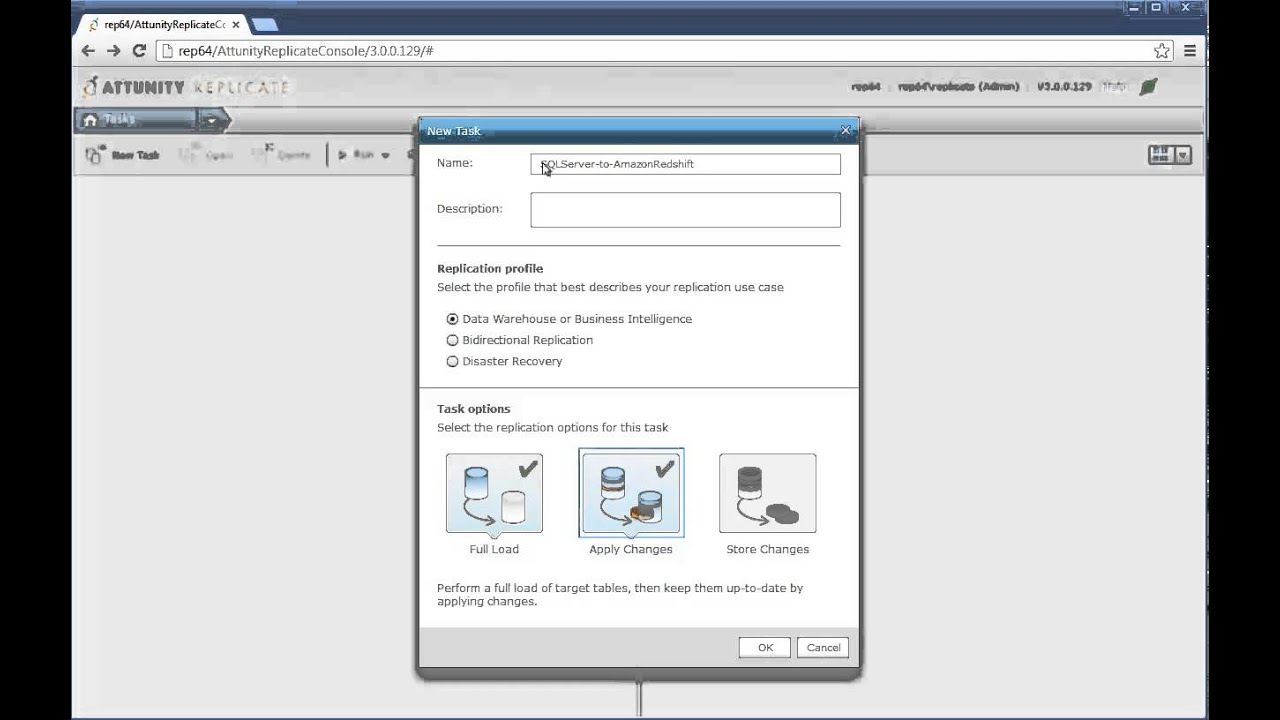Select Data Warehouse or Business Intelligence profile
This screenshot has width=1280, height=720.
point(452,319)
